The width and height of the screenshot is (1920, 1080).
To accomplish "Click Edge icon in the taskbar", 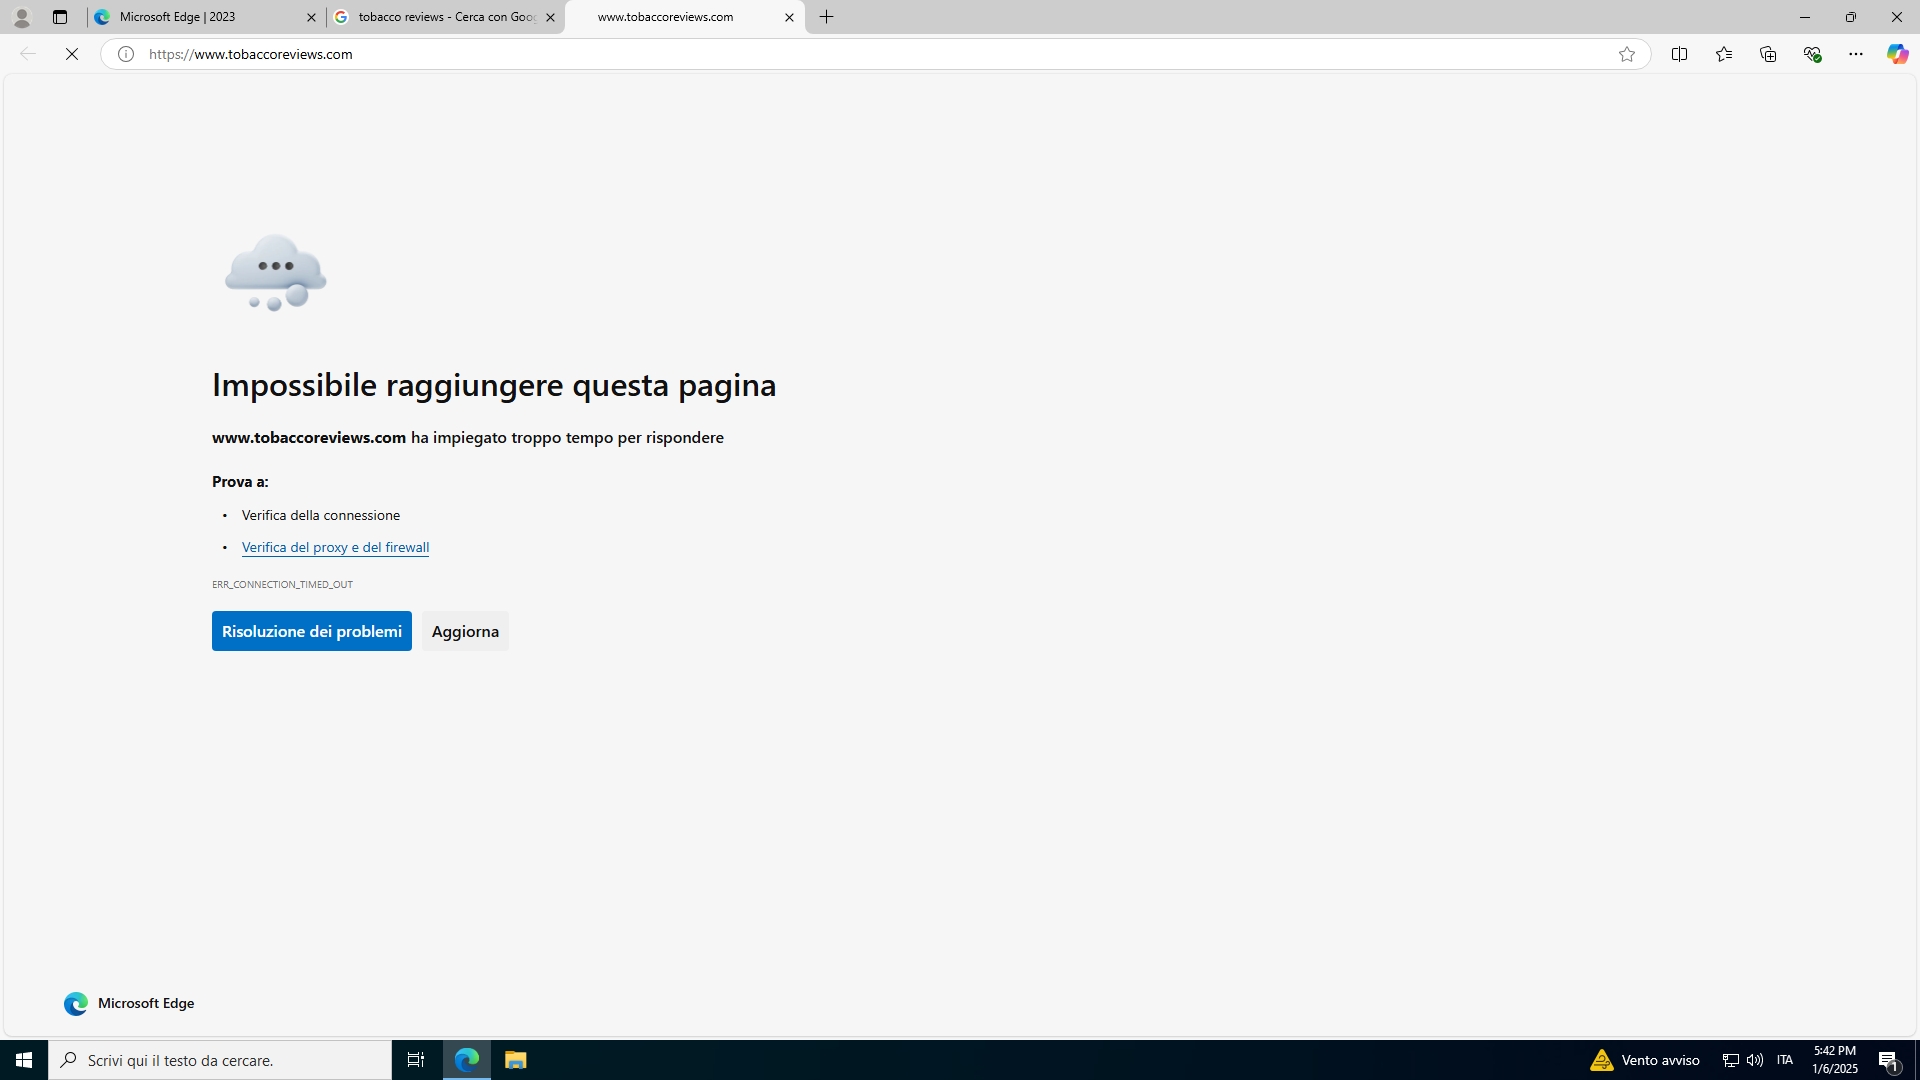I will pyautogui.click(x=467, y=1060).
